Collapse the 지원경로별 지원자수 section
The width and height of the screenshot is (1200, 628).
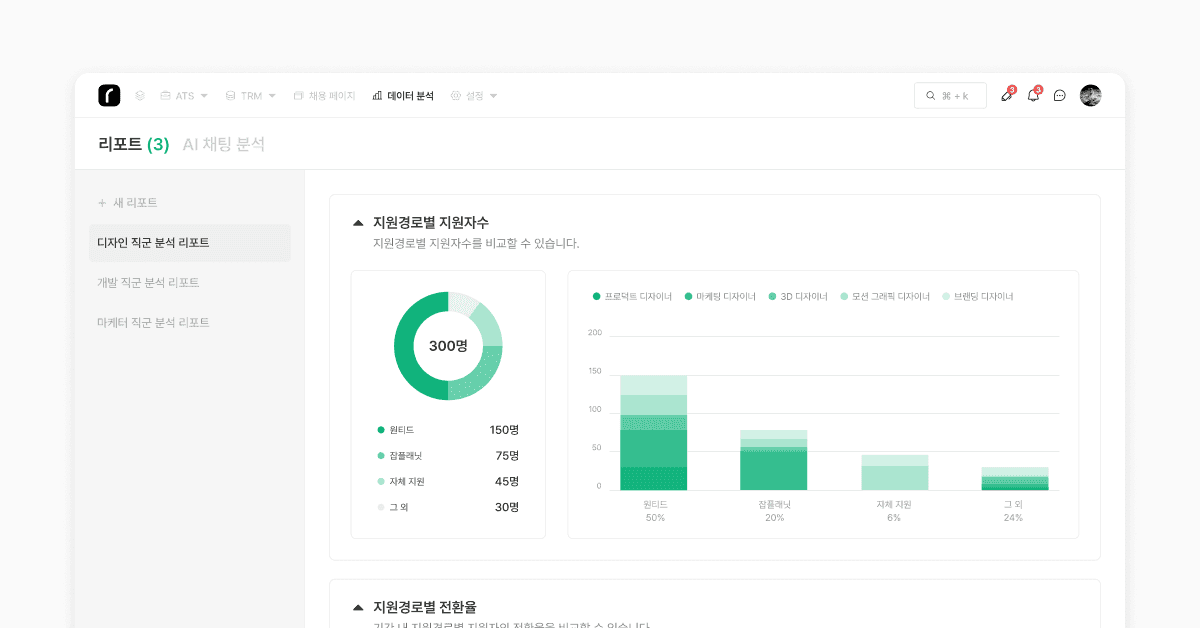pos(358,222)
